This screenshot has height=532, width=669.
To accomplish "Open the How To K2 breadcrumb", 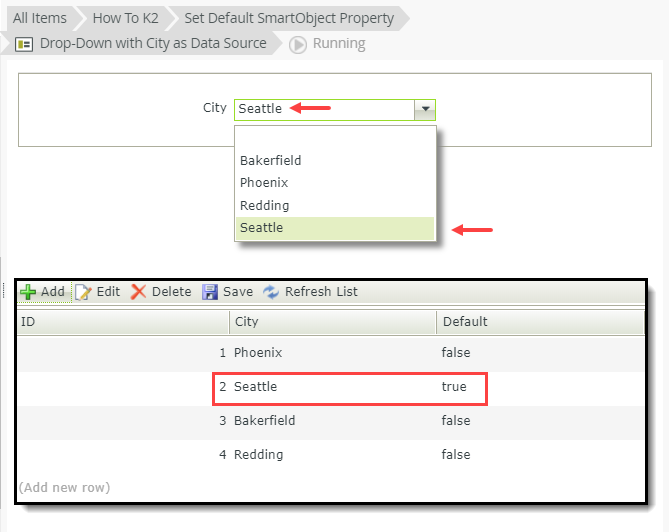I will [x=125, y=18].
